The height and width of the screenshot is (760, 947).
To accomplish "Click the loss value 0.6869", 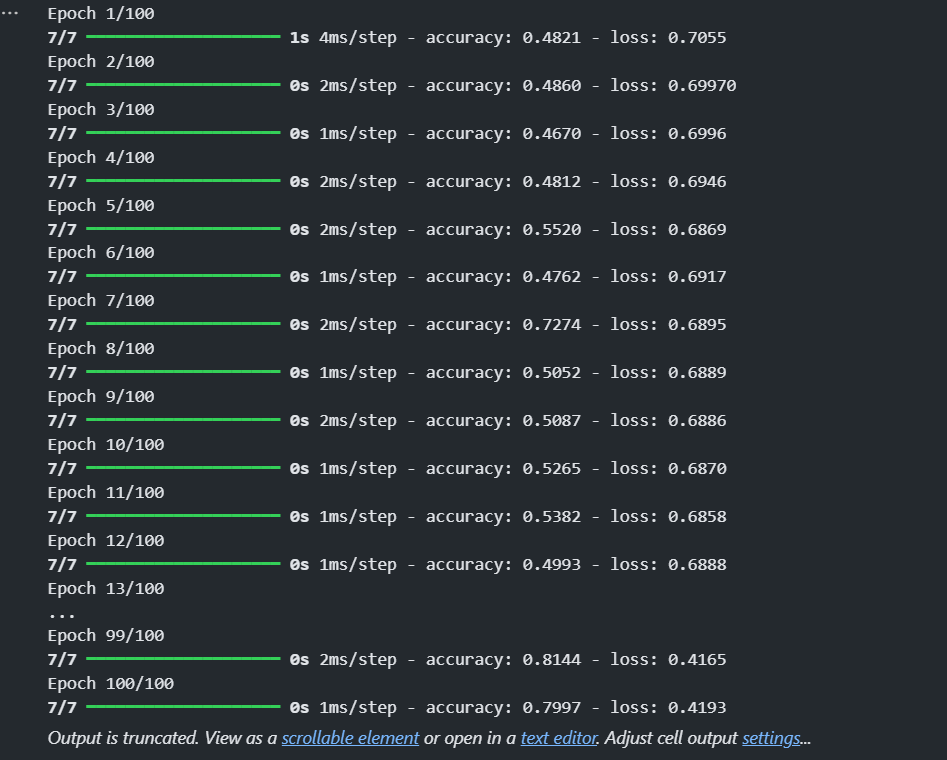I will click(x=697, y=230).
